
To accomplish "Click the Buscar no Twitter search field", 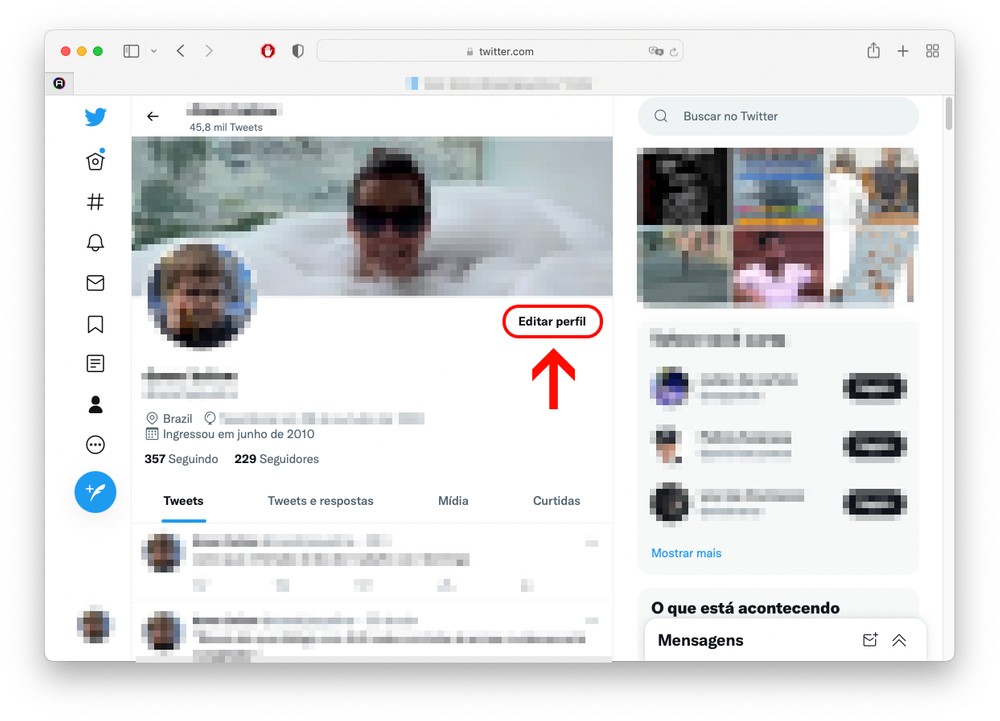I will pos(790,117).
